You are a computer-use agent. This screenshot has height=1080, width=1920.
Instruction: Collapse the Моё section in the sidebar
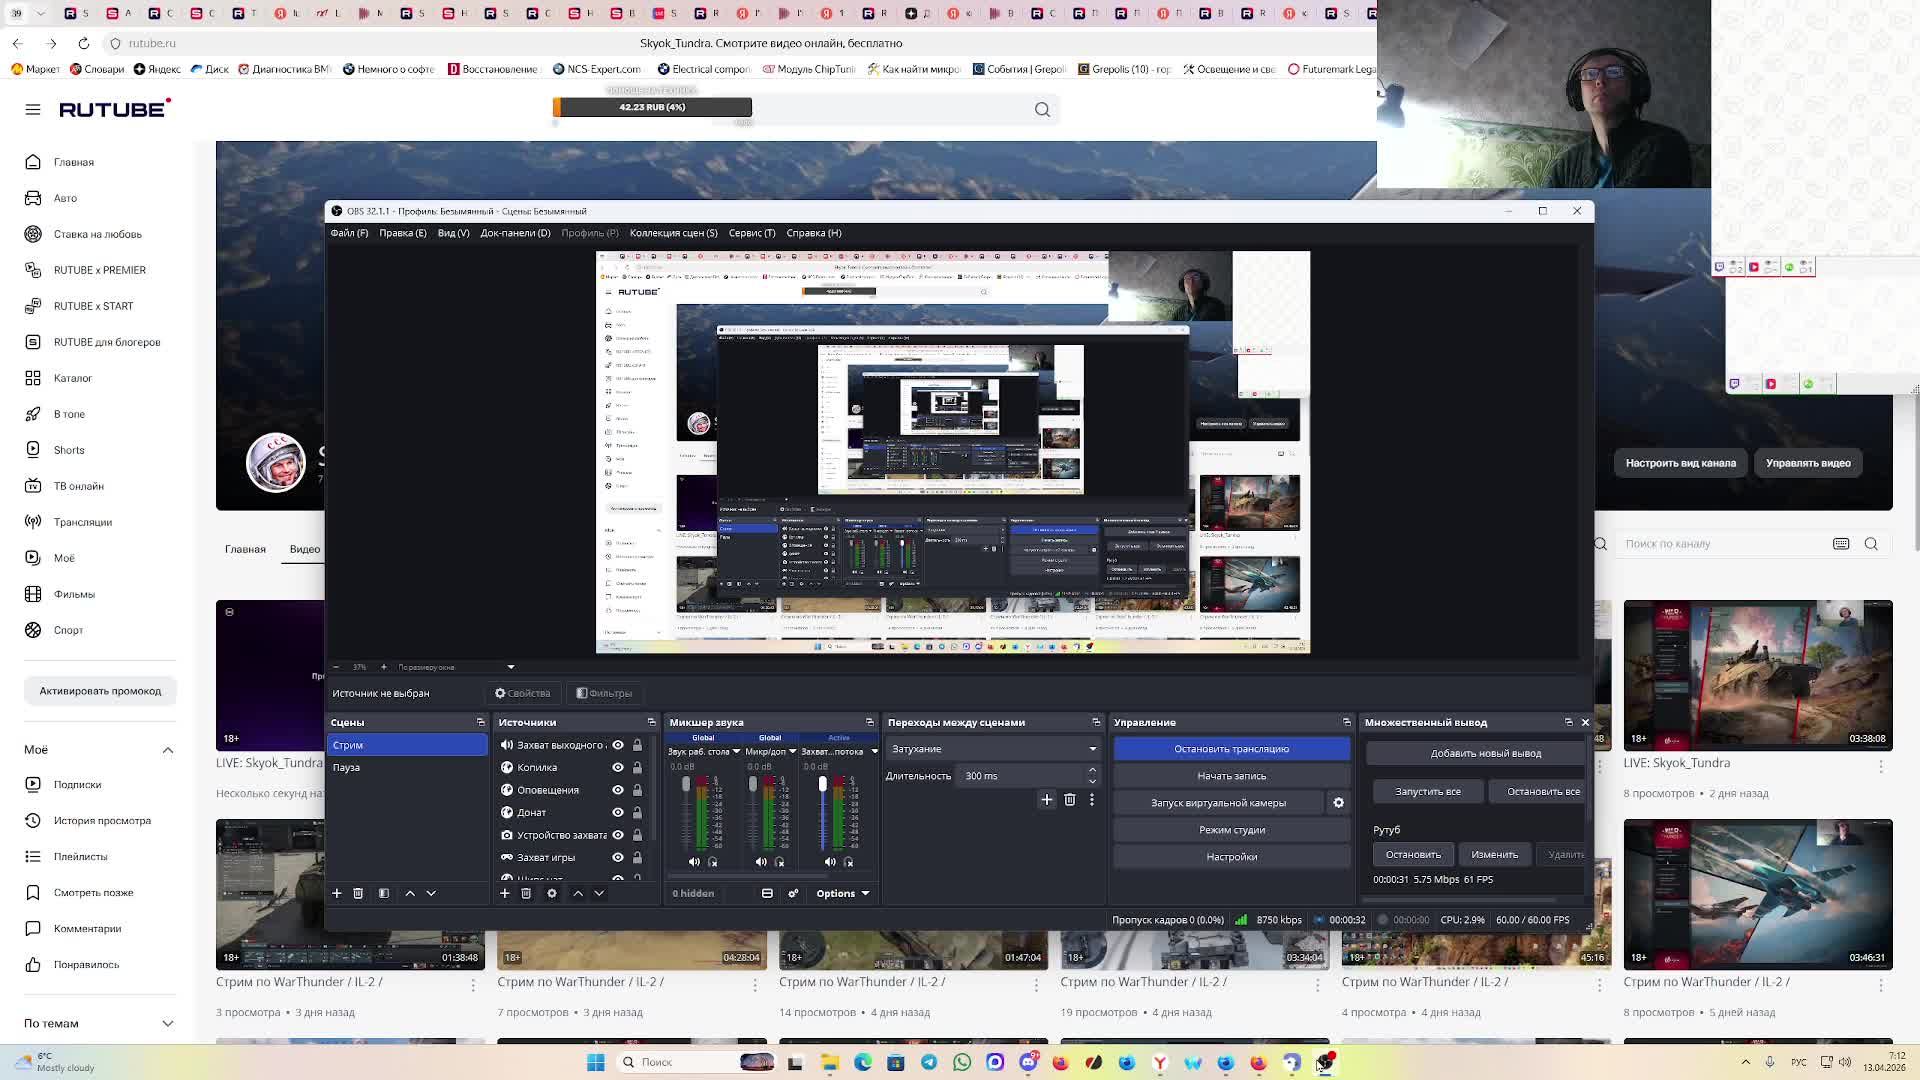(x=167, y=750)
